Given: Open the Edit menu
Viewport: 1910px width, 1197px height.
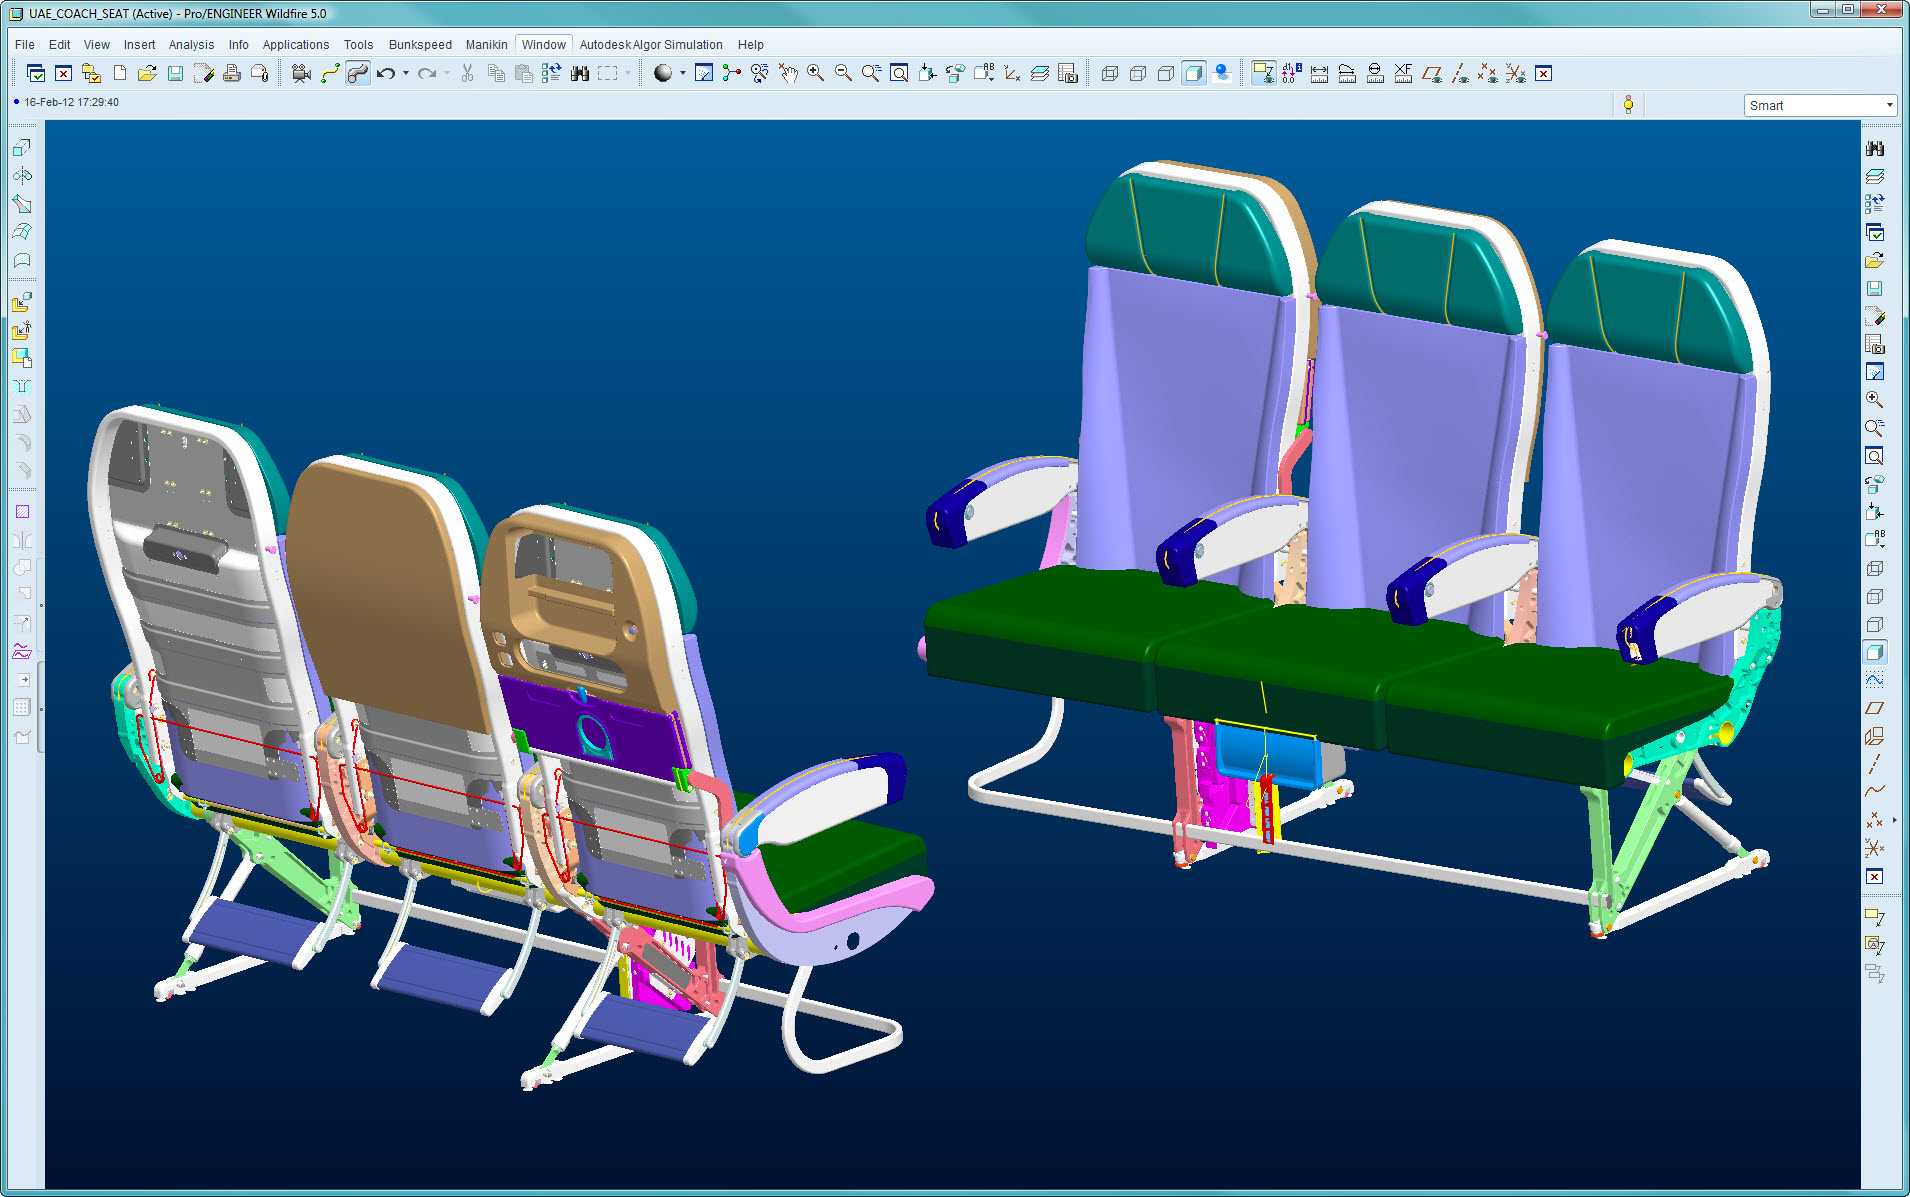Looking at the screenshot, I should coord(59,45).
